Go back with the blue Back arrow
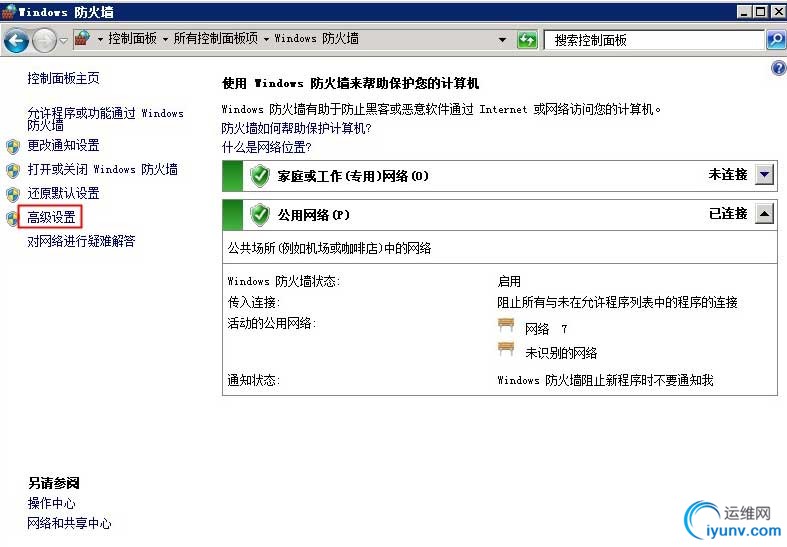The image size is (787, 547). (x=16, y=41)
